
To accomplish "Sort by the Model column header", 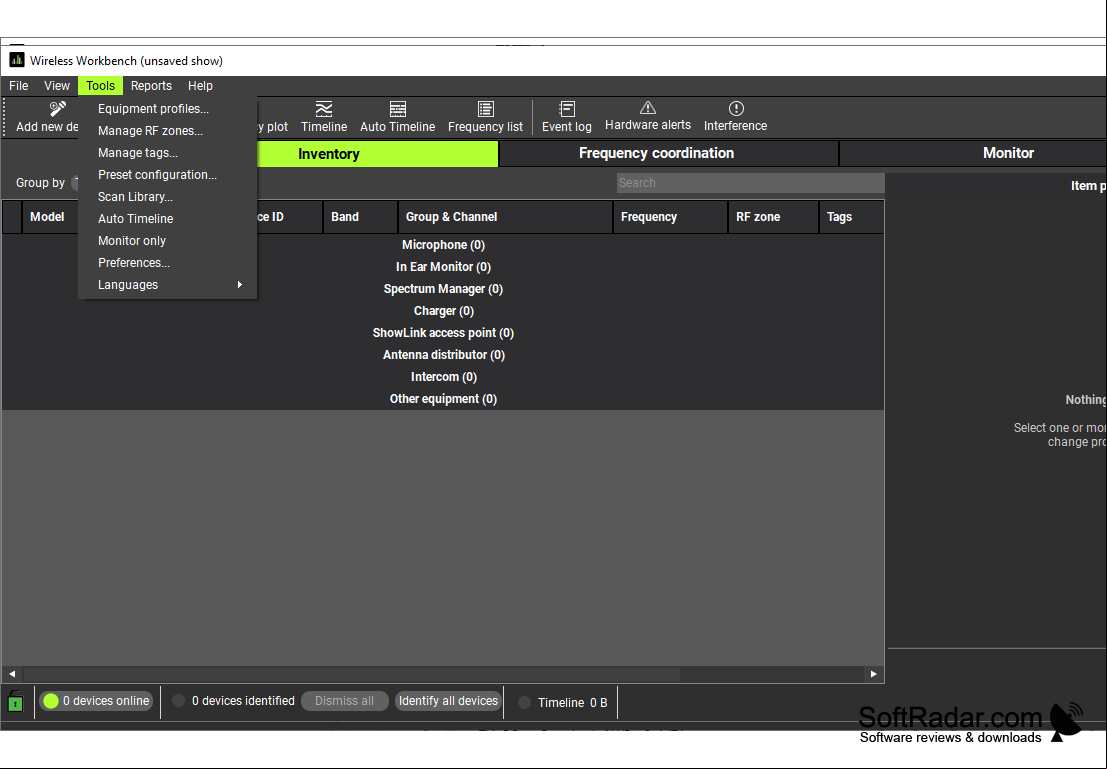I will point(47,217).
